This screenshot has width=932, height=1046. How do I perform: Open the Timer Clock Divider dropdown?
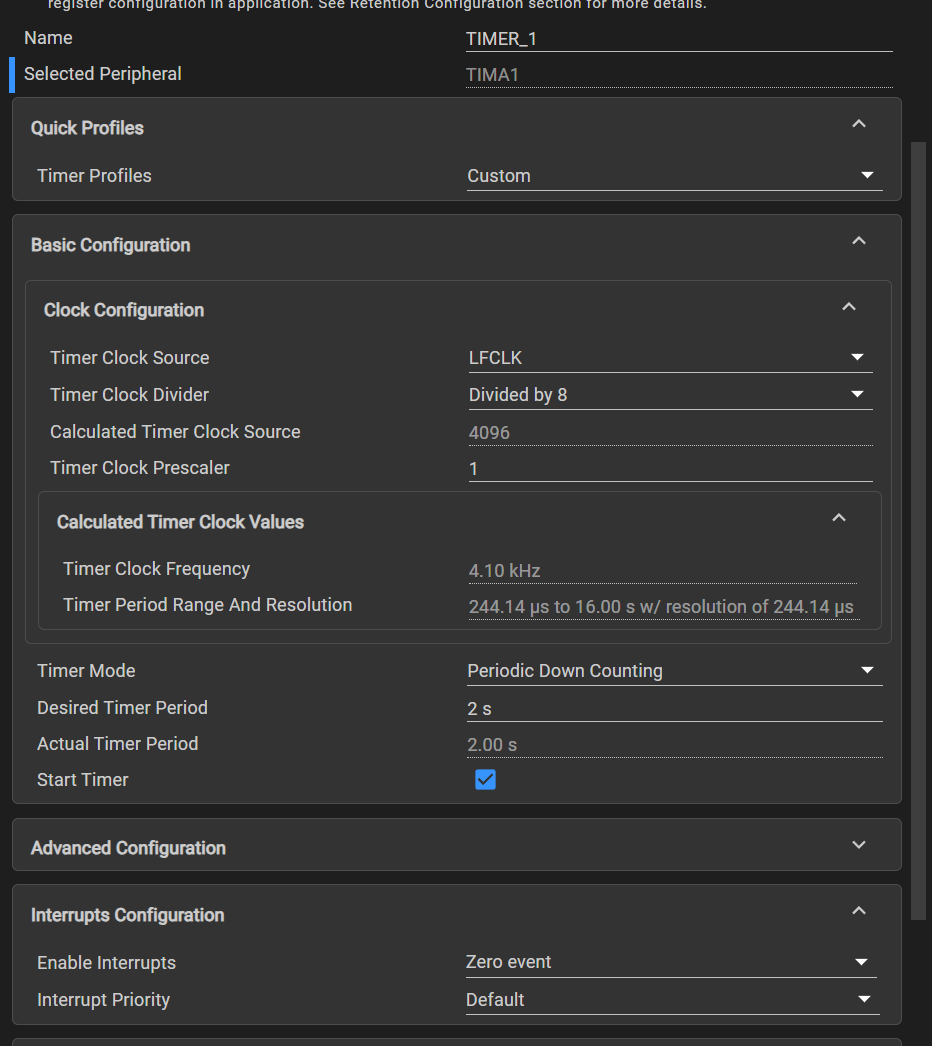pyautogui.click(x=670, y=395)
